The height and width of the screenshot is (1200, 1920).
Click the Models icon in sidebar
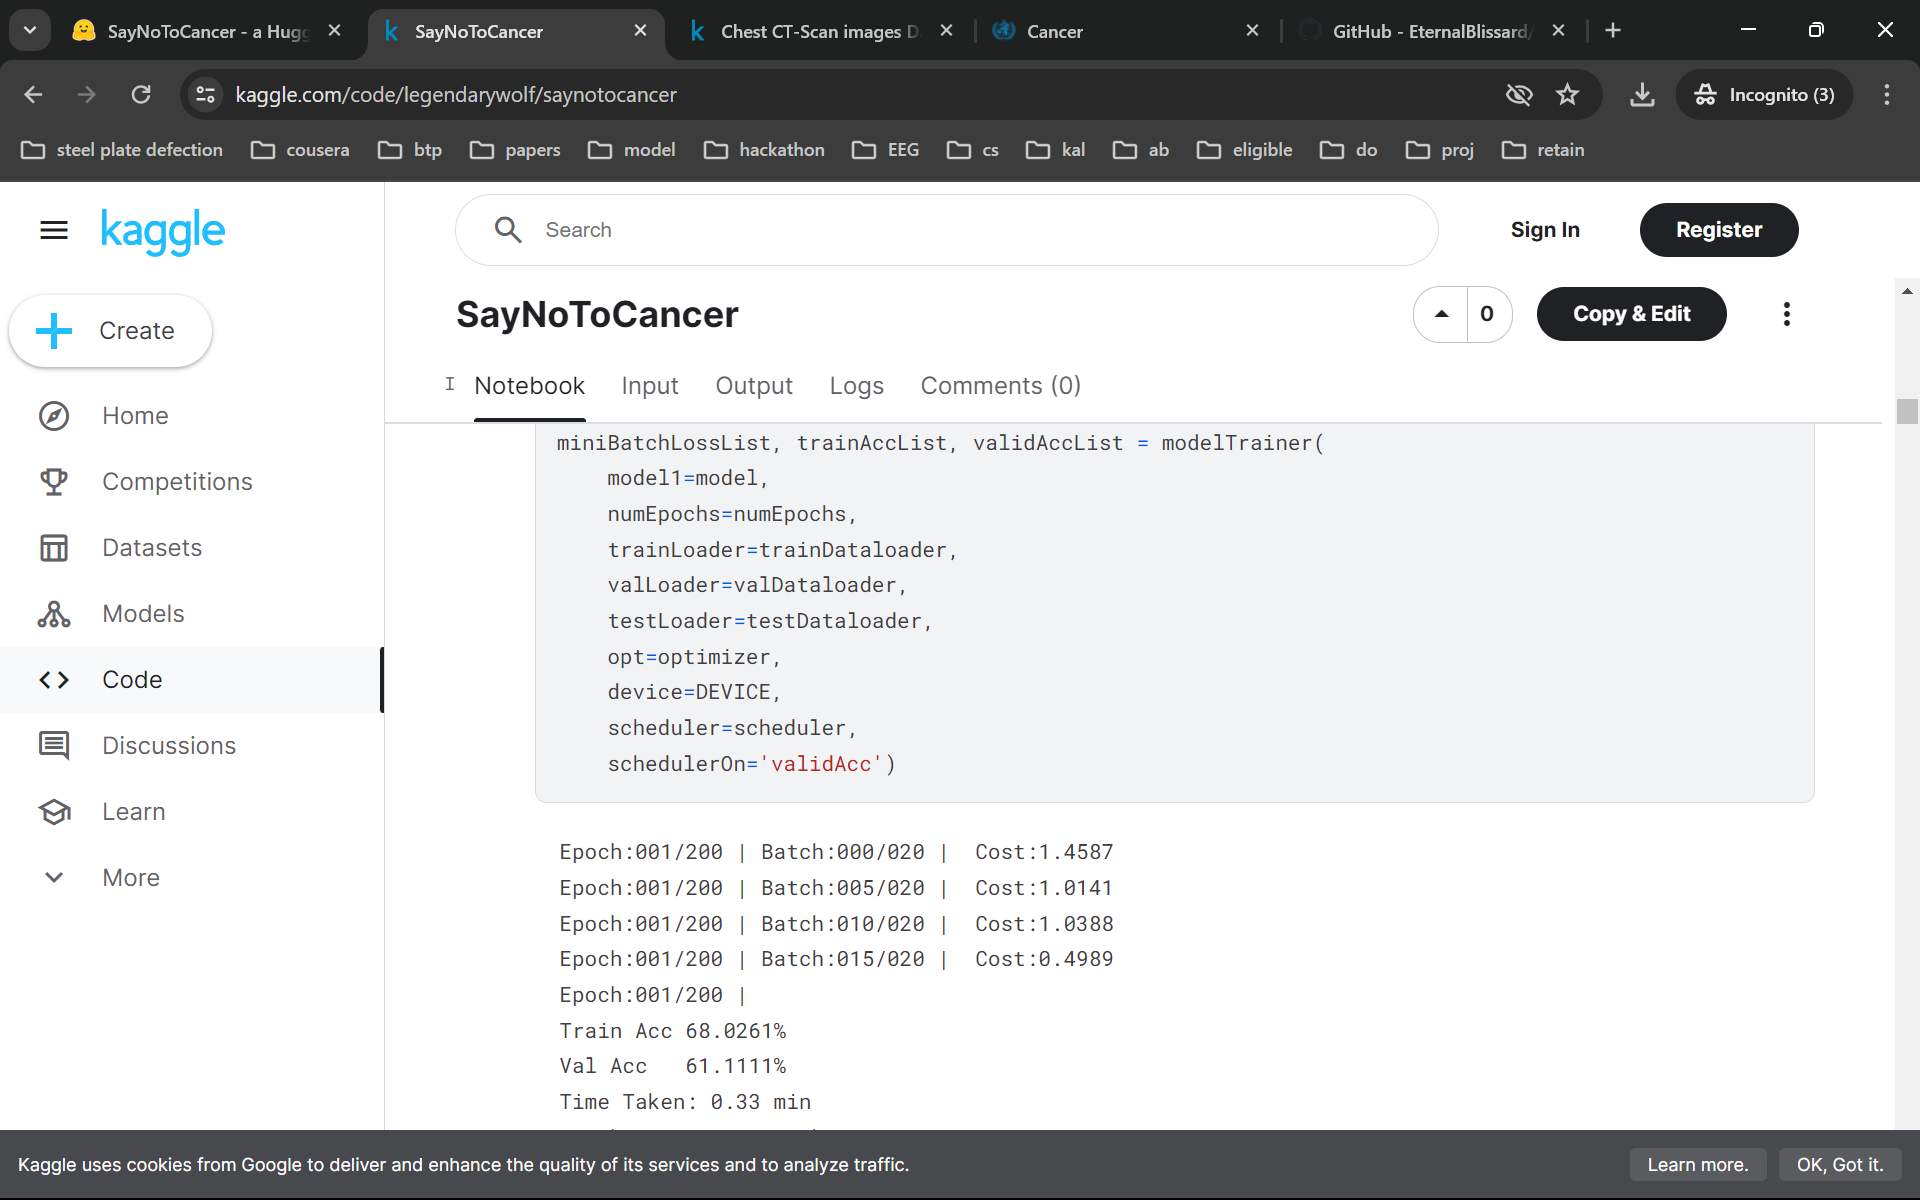coord(55,614)
